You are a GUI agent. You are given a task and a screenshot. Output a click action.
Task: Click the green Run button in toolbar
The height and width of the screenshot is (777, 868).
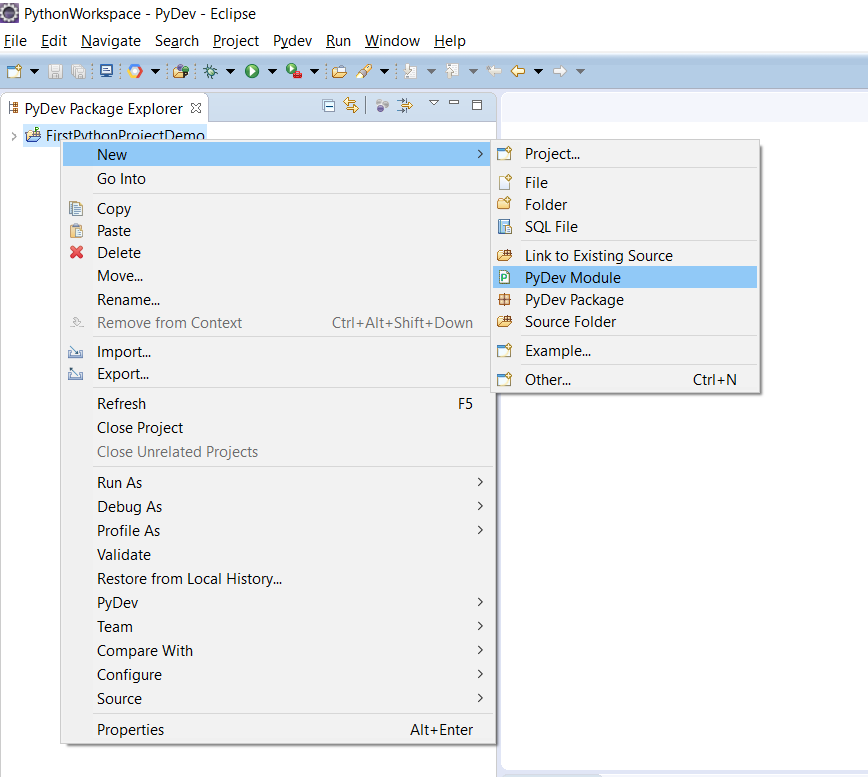[252, 71]
